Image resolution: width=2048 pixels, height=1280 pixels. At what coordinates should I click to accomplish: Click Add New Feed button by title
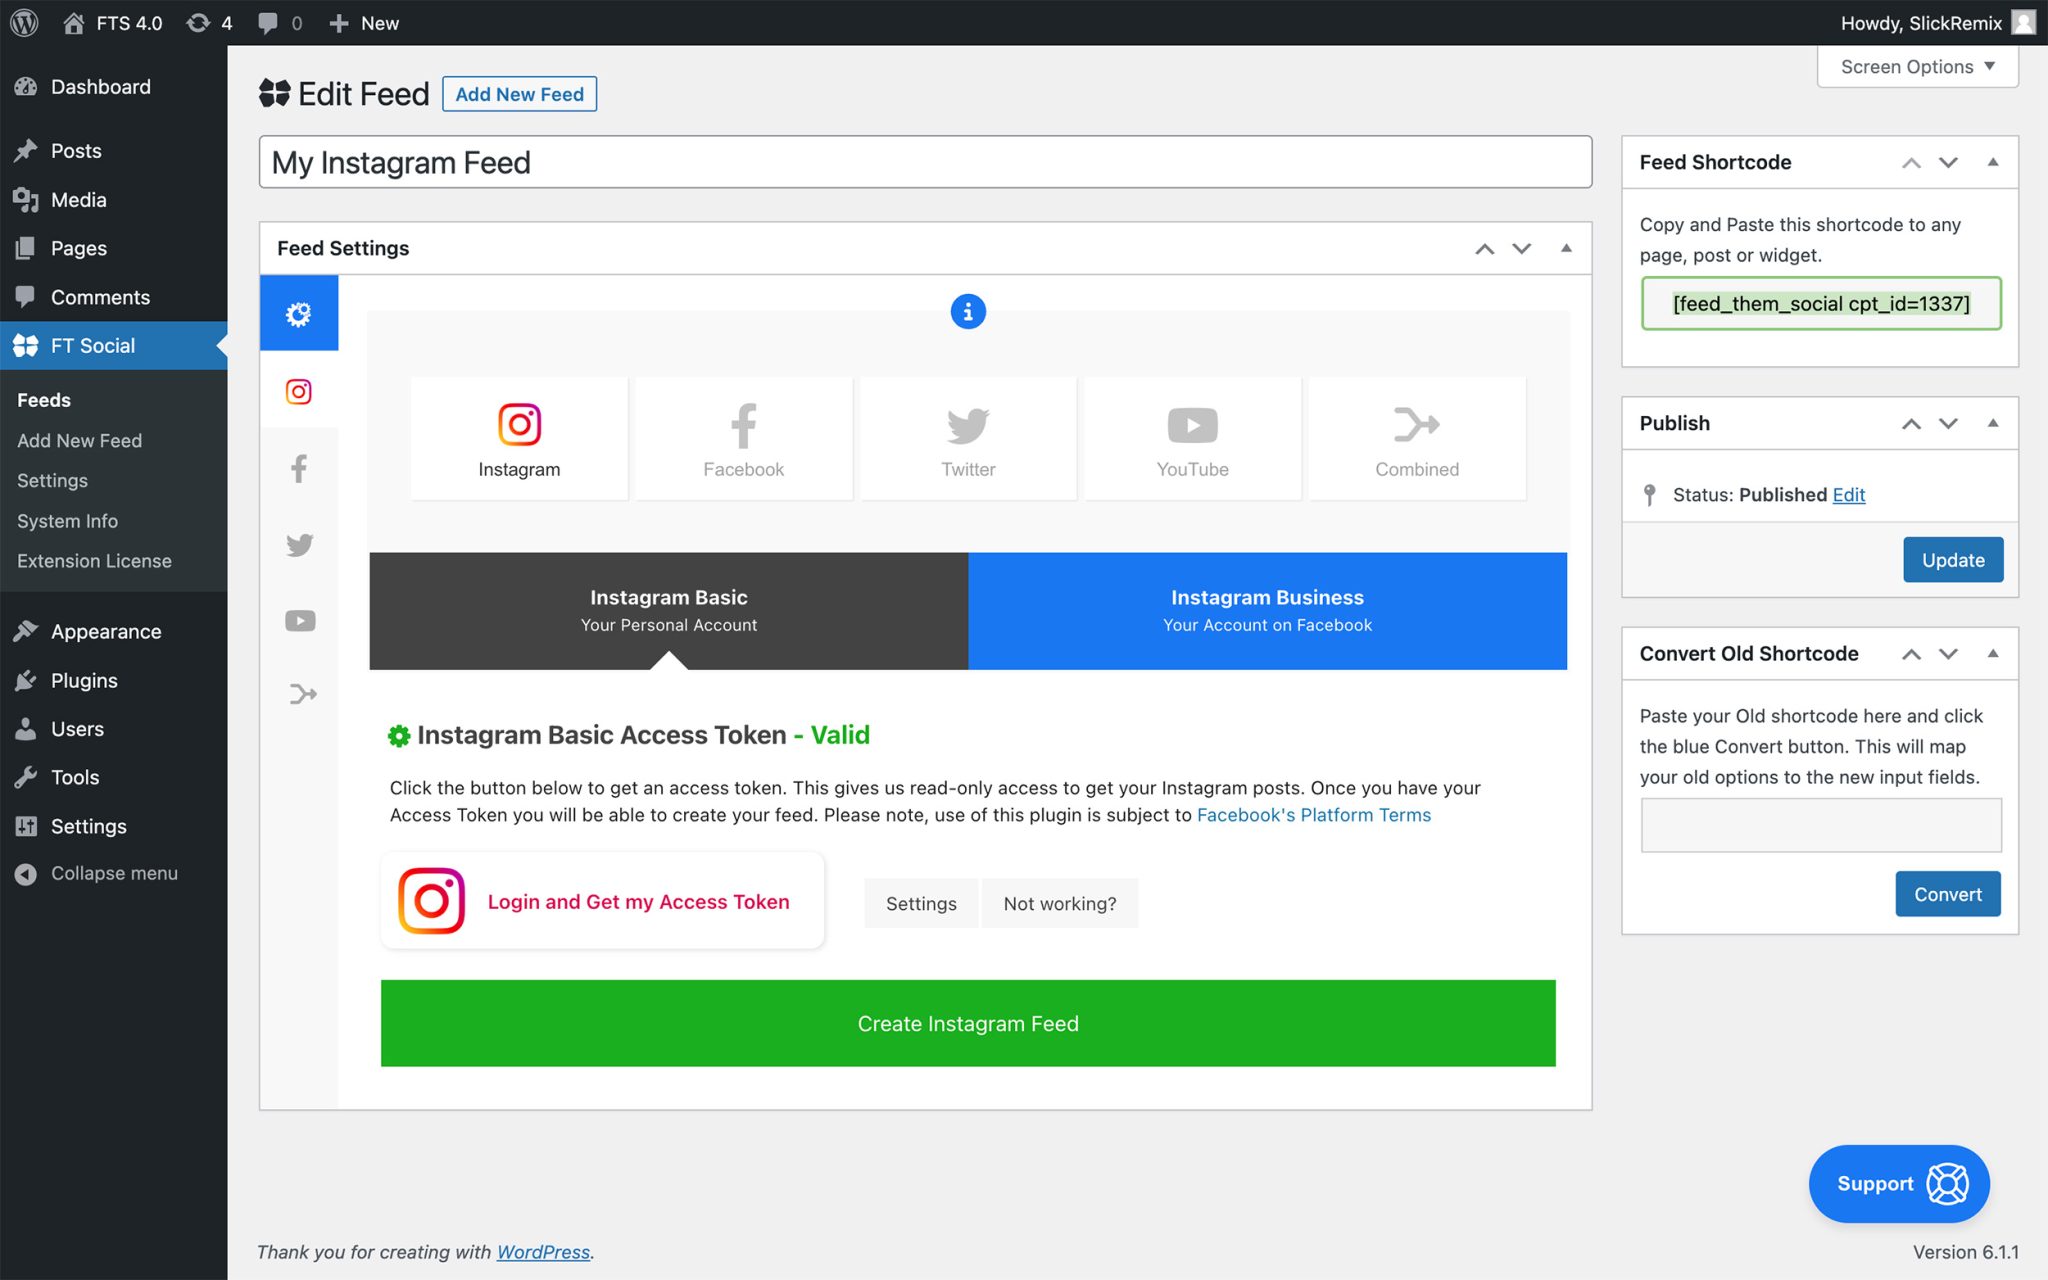519,94
